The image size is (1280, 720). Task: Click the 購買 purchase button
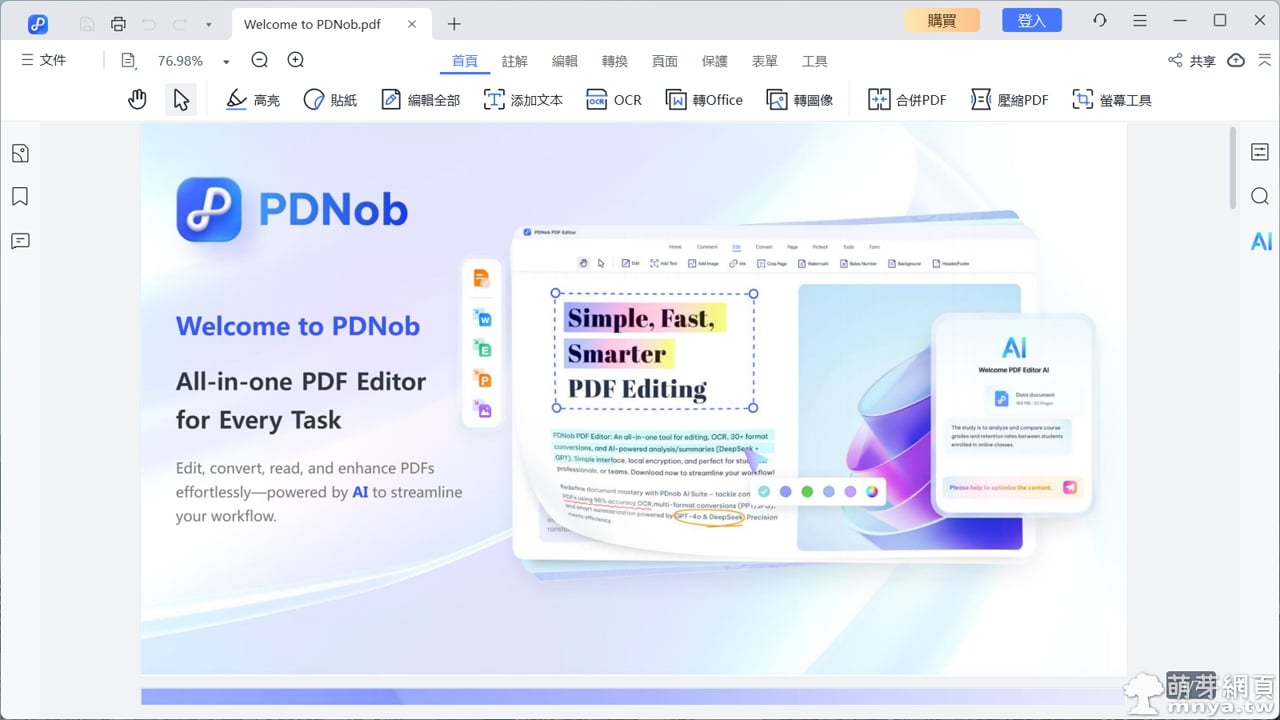click(941, 20)
